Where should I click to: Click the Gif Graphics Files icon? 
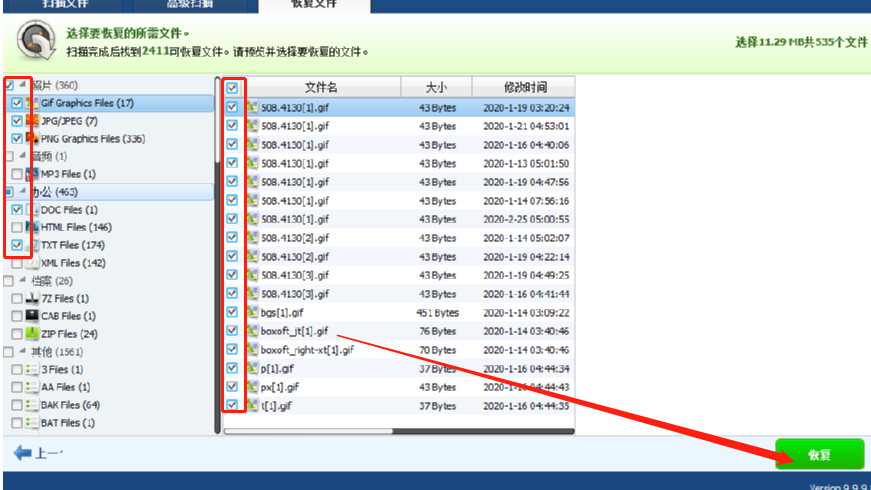click(x=32, y=103)
